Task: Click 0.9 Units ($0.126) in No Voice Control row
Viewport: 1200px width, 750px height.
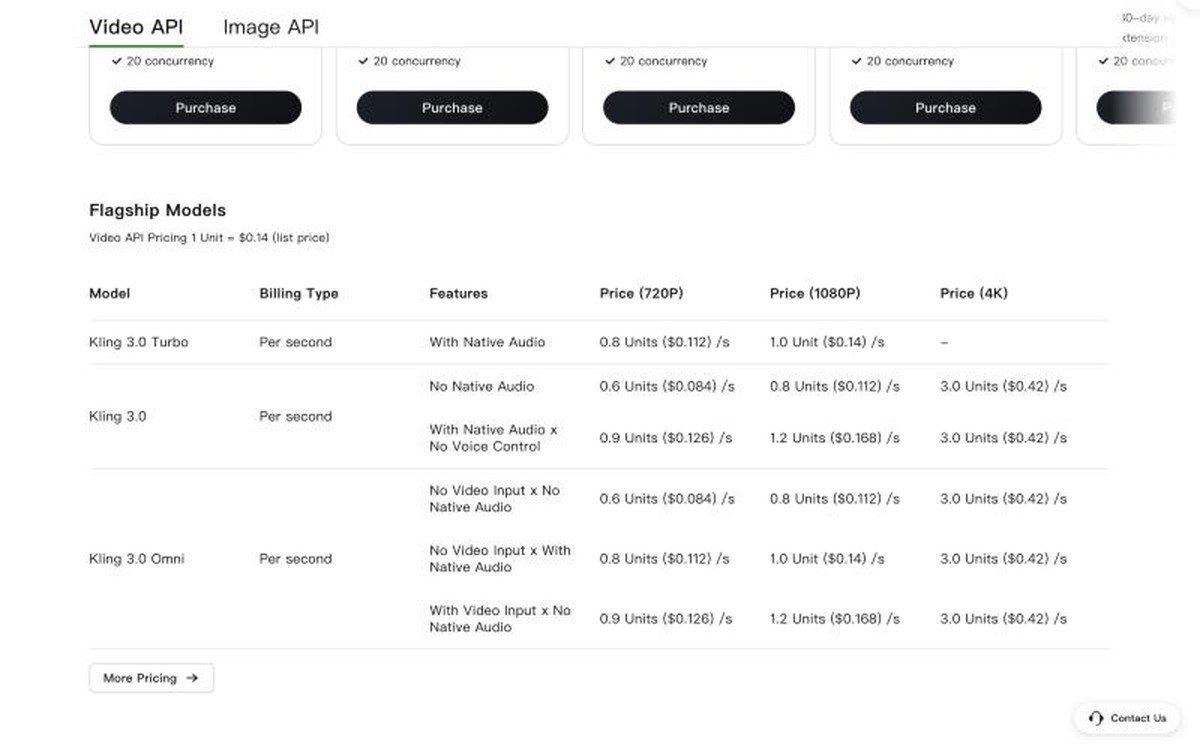Action: coord(665,438)
